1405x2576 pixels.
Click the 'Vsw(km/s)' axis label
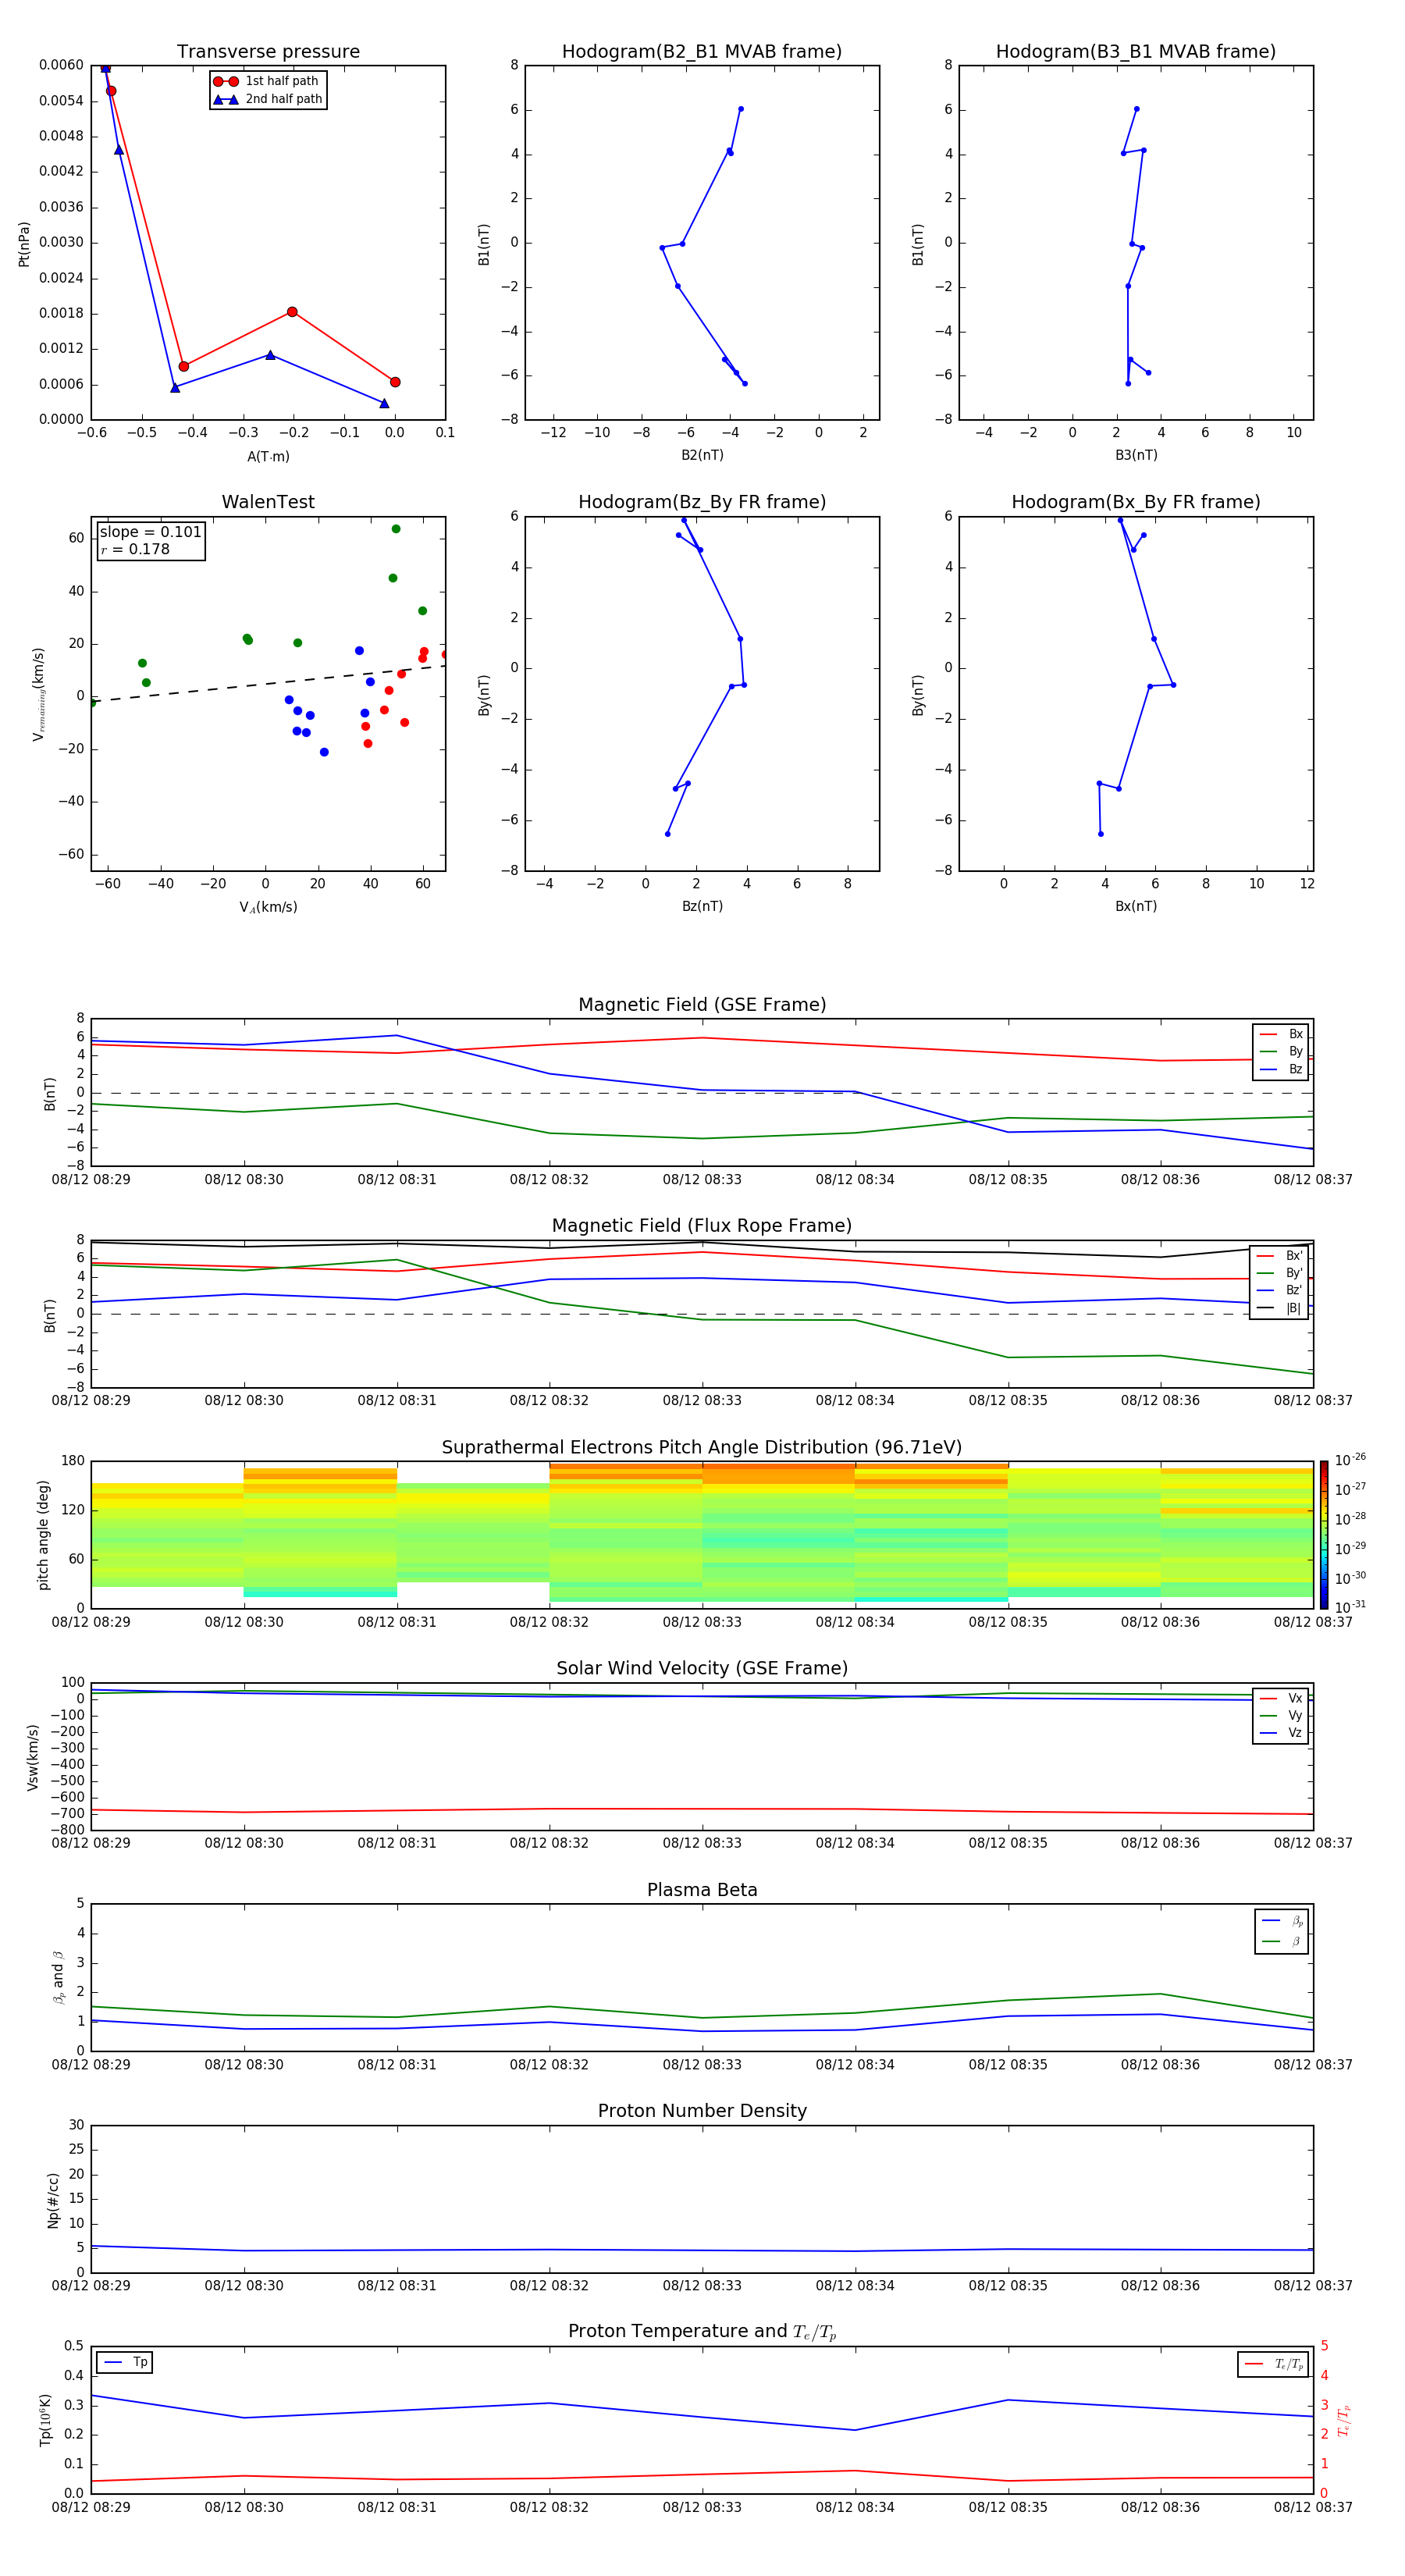click(33, 1757)
